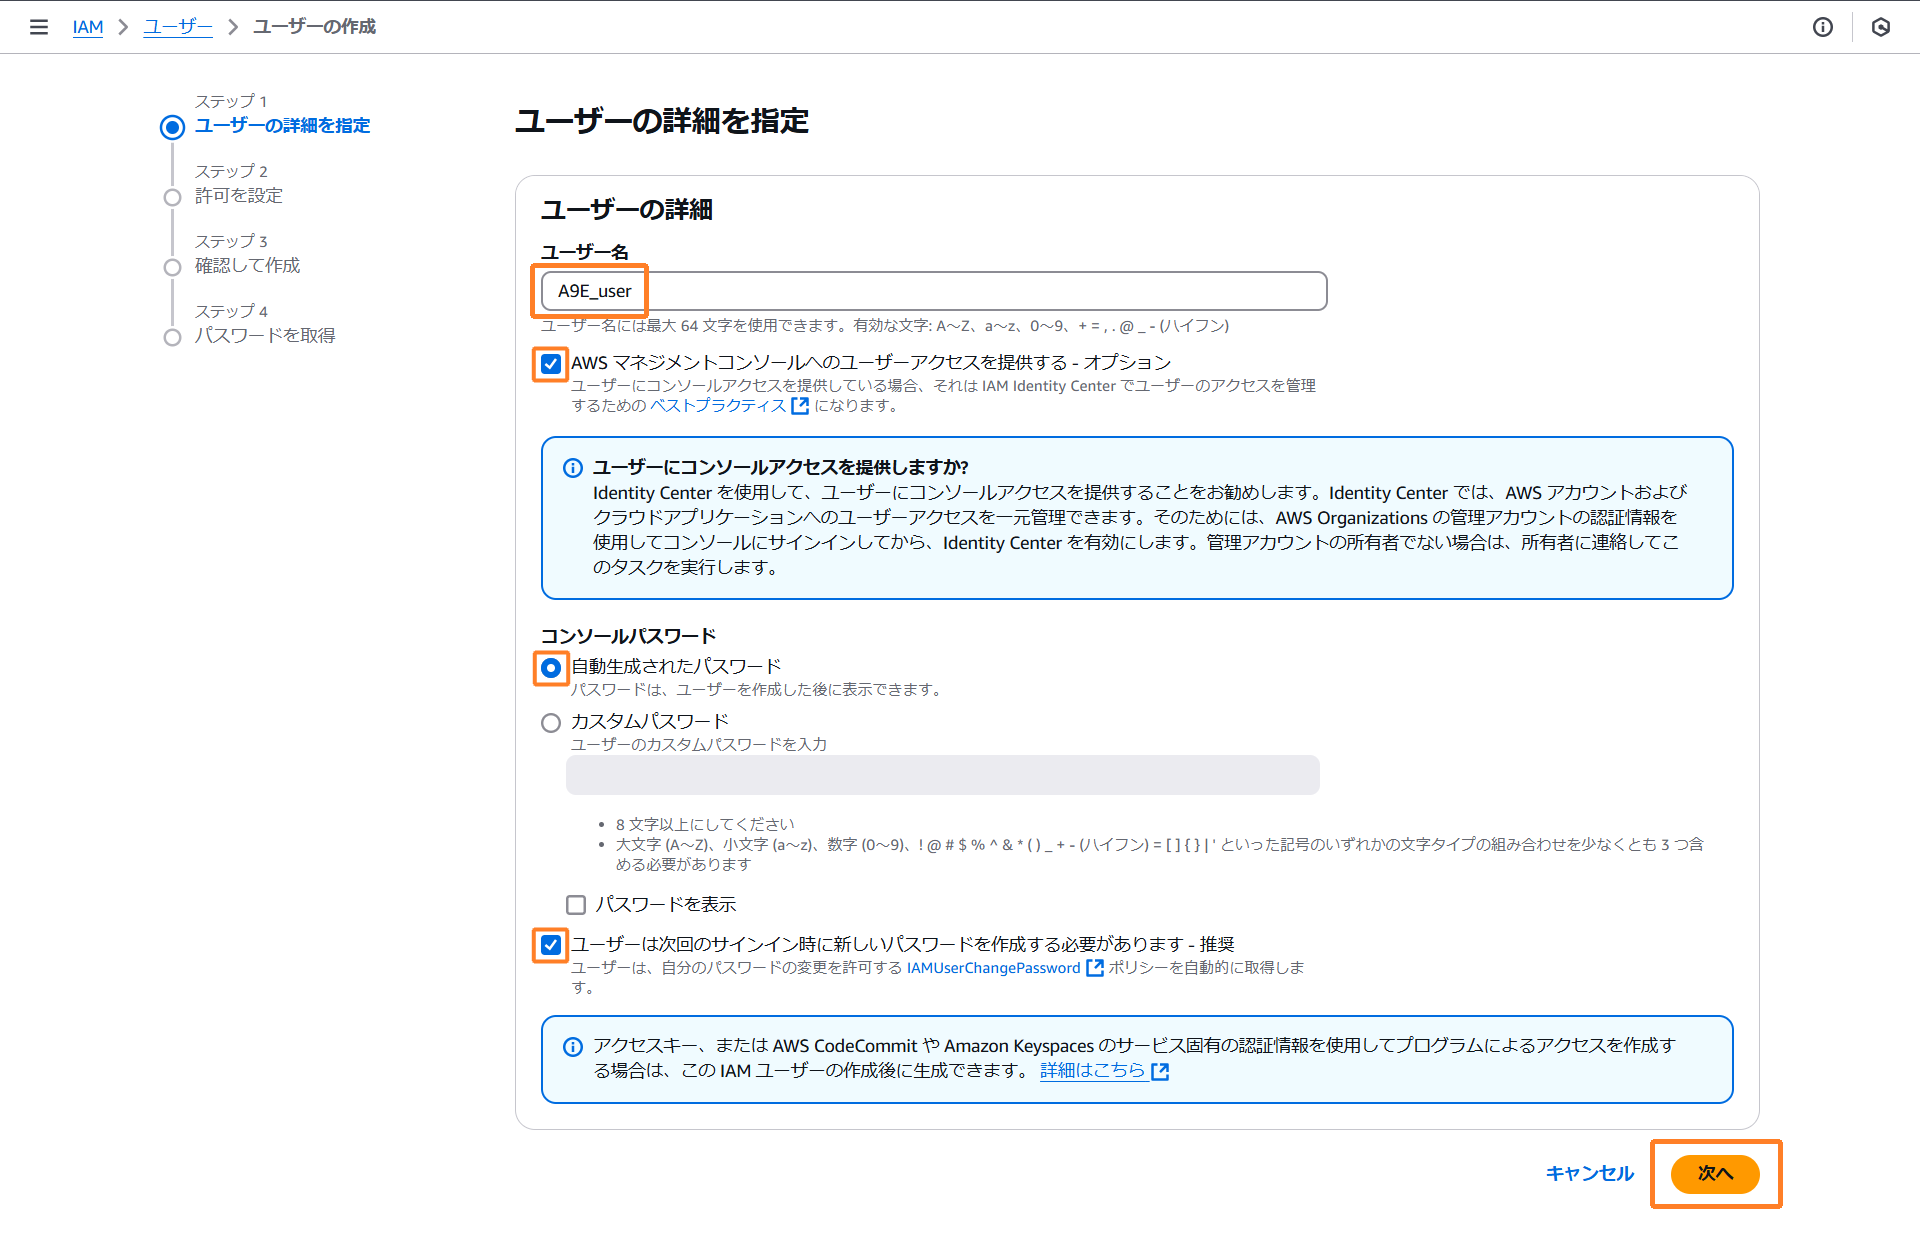Viewport: 1920px width, 1239px height.
Task: Click external link icon beside ベストプラクティス
Action: click(799, 406)
